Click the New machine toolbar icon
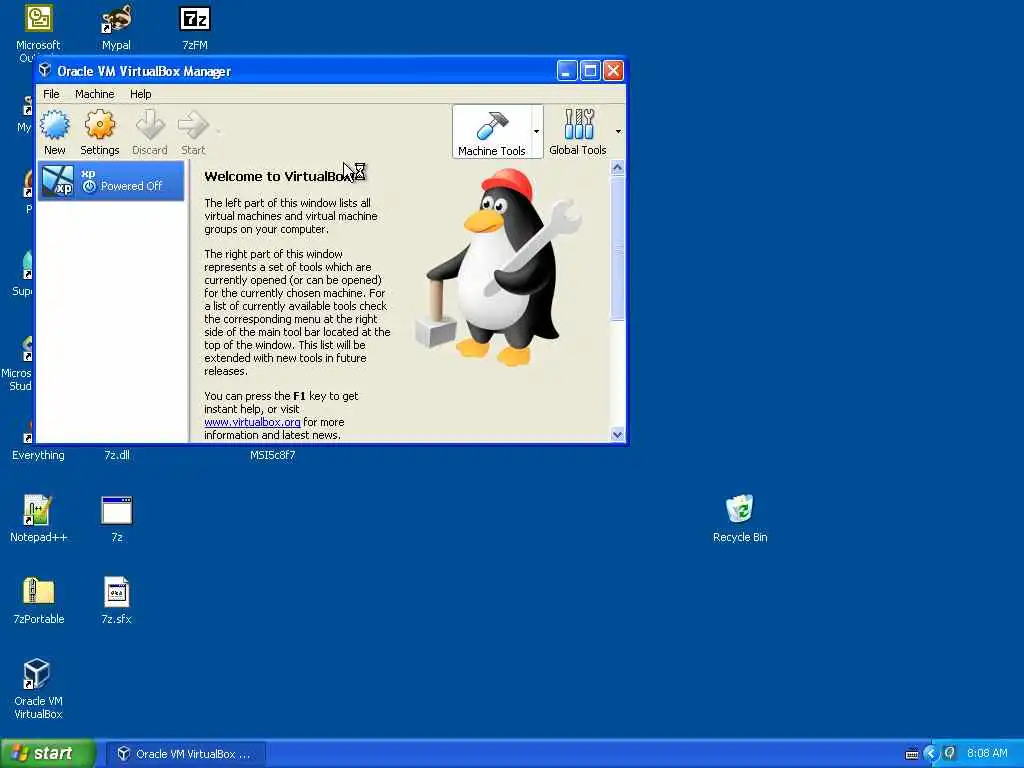The image size is (1024, 768). (55, 132)
